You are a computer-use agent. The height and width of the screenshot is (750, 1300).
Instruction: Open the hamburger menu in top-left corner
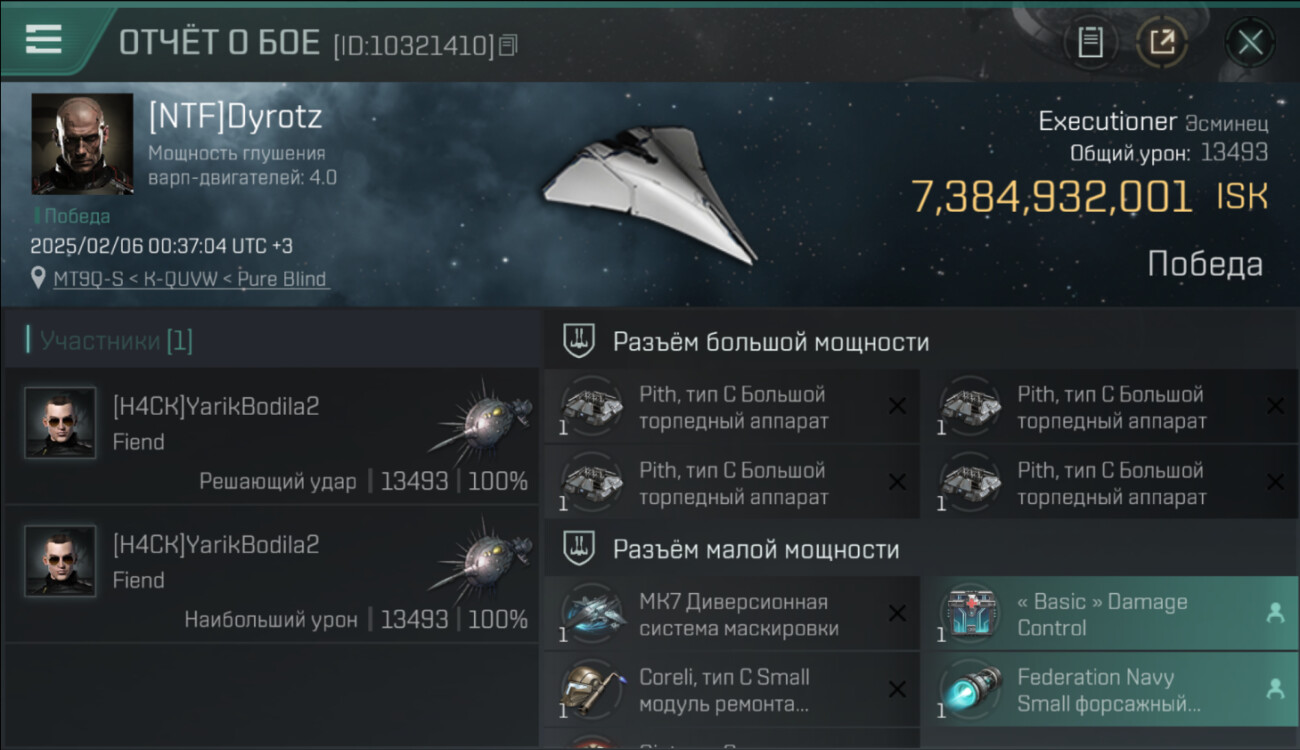coord(43,39)
